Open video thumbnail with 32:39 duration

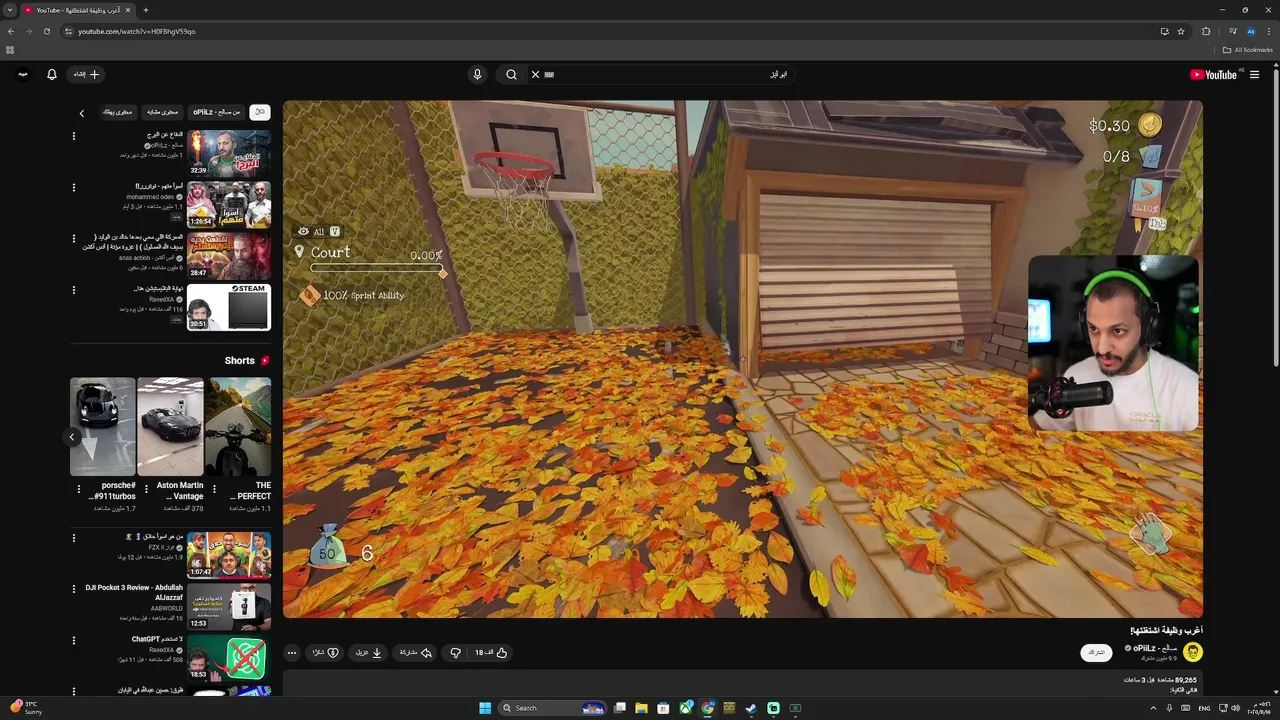click(x=228, y=153)
